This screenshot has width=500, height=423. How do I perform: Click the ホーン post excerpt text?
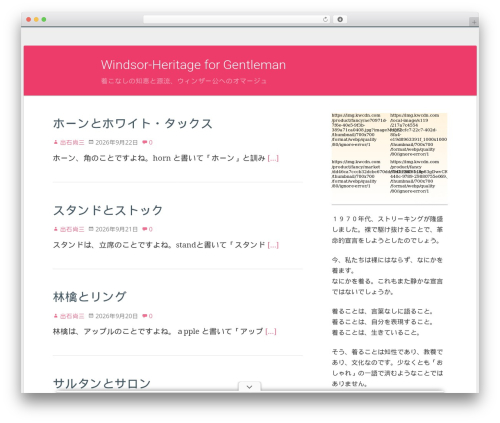tap(159, 158)
